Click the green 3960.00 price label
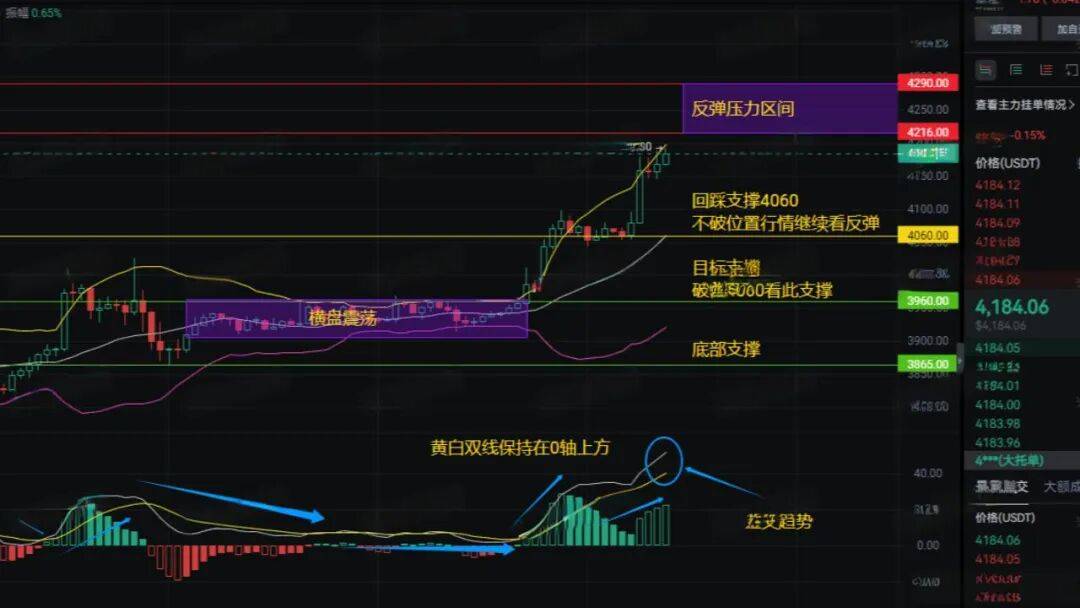Screen dimensions: 1080x608 [x=928, y=300]
